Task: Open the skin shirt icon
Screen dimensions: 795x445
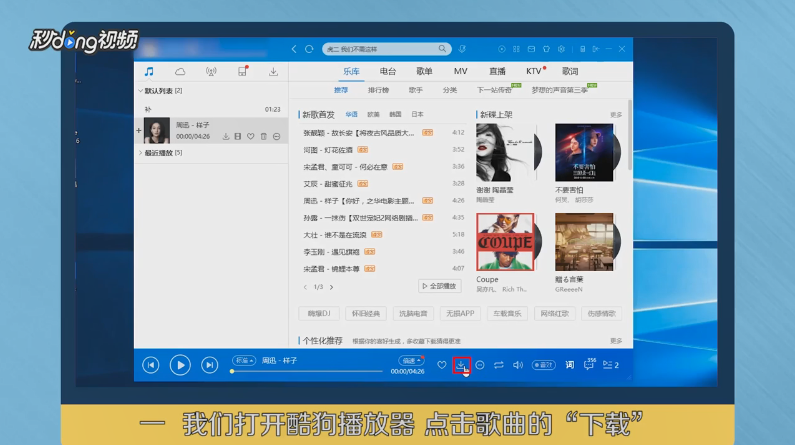Action: click(546, 49)
